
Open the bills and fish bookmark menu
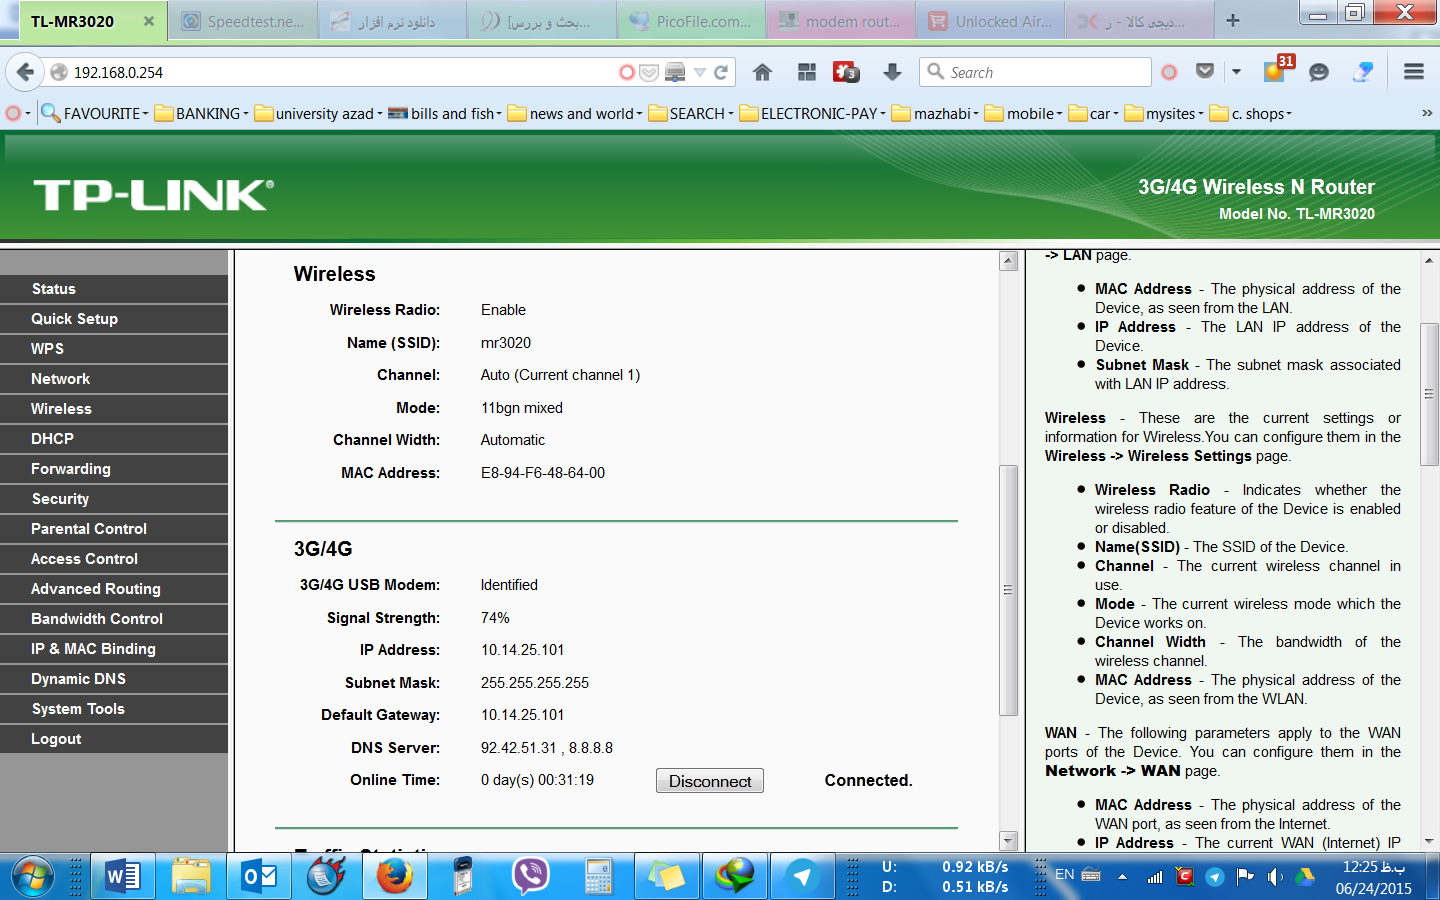point(445,113)
